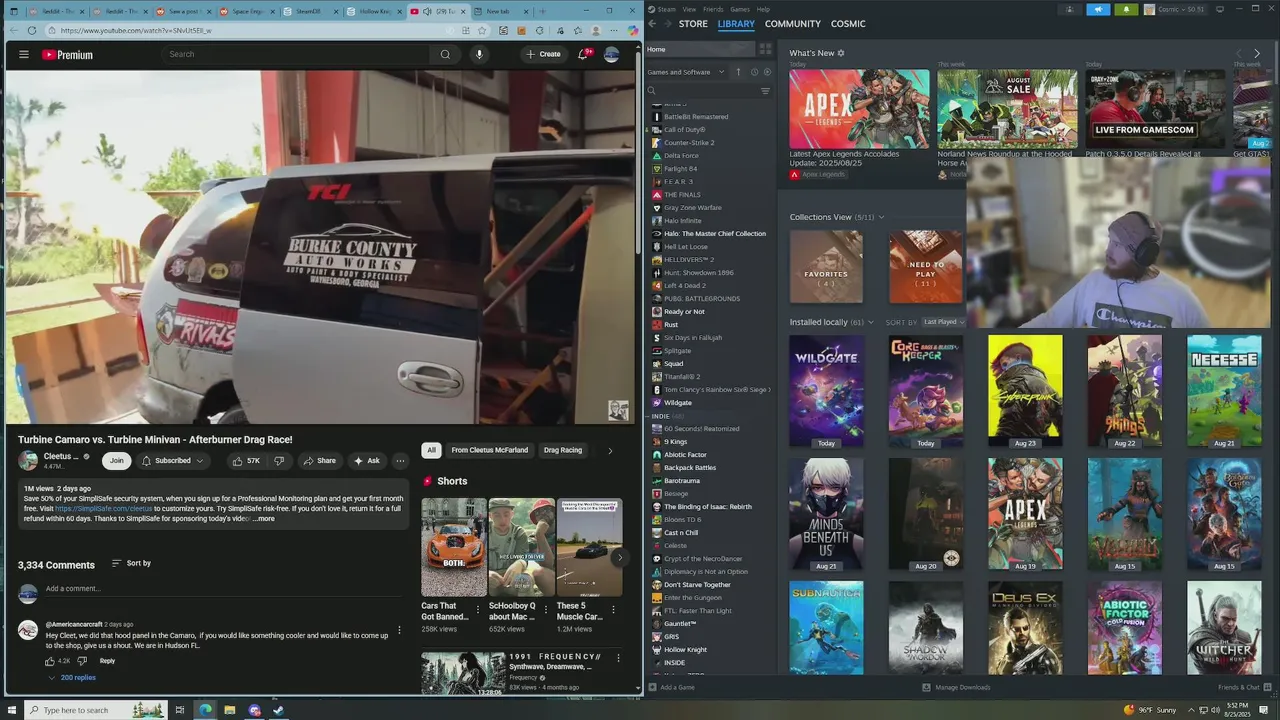Open File Explorer from the taskbar
The width and height of the screenshot is (1280, 720).
click(229, 710)
